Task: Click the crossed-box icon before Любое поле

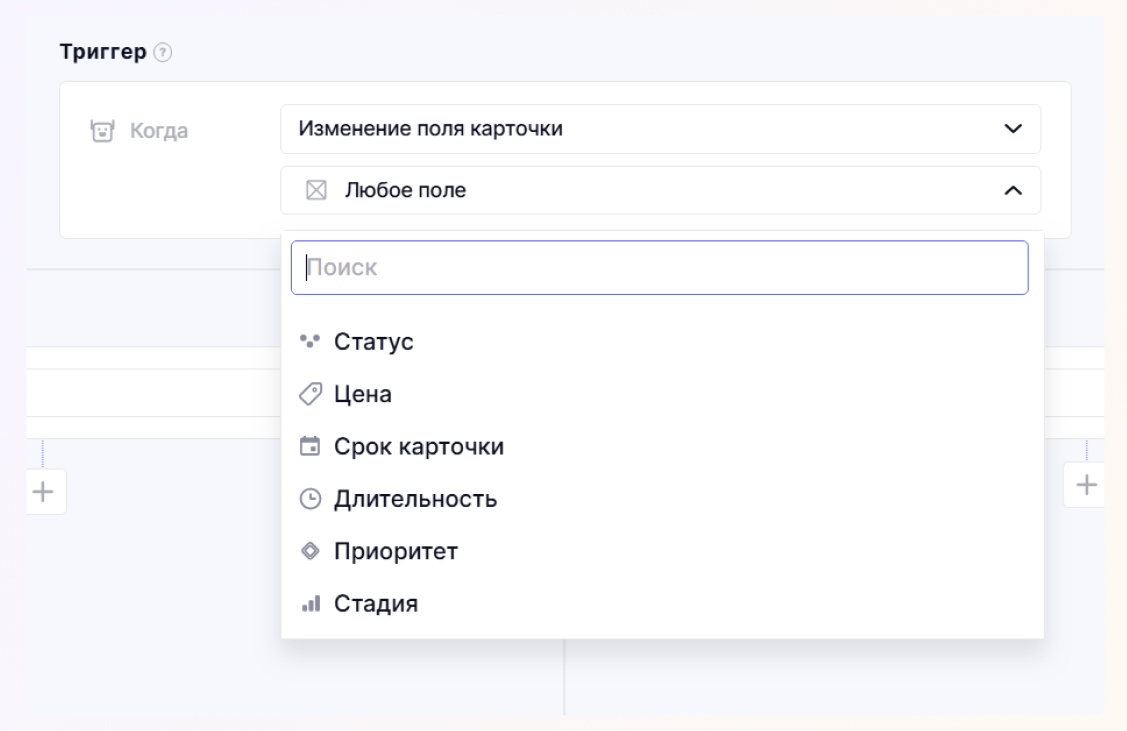Action: [316, 190]
